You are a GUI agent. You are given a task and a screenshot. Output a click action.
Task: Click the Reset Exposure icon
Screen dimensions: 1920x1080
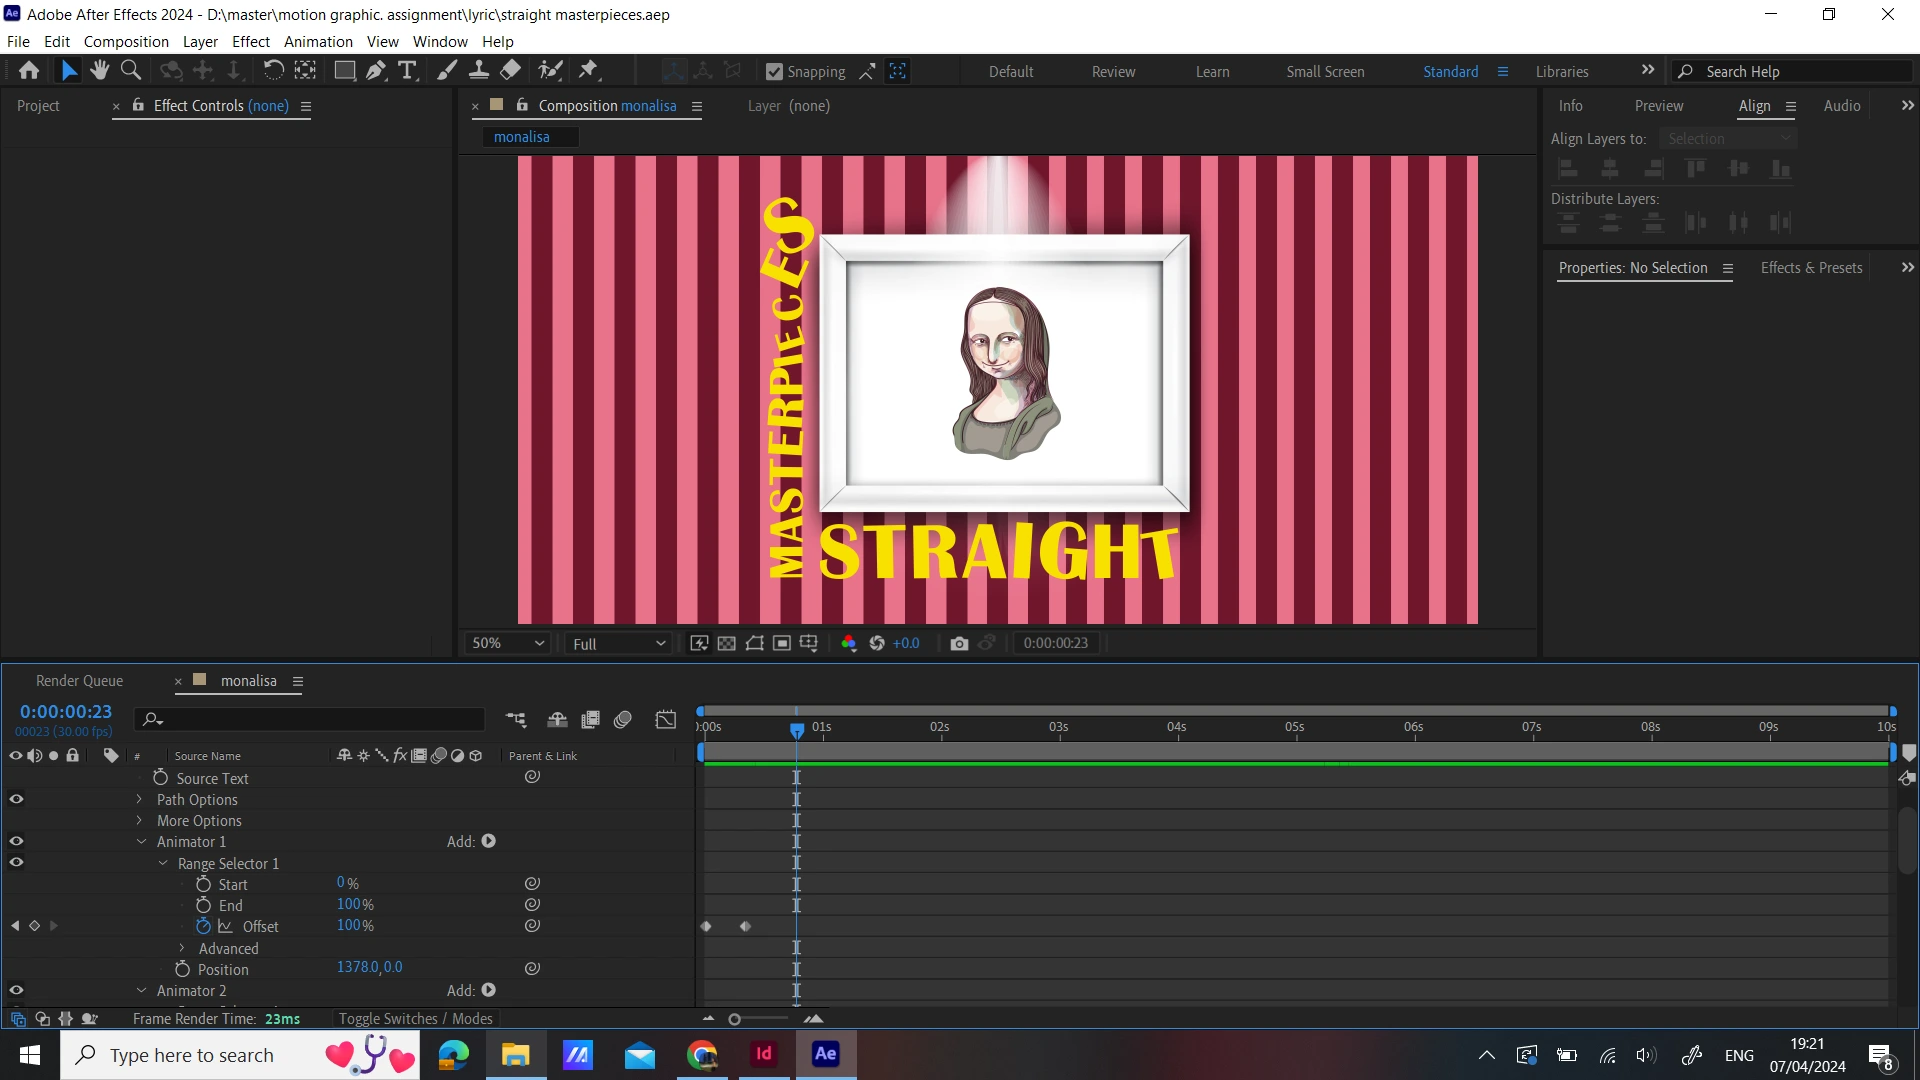877,644
